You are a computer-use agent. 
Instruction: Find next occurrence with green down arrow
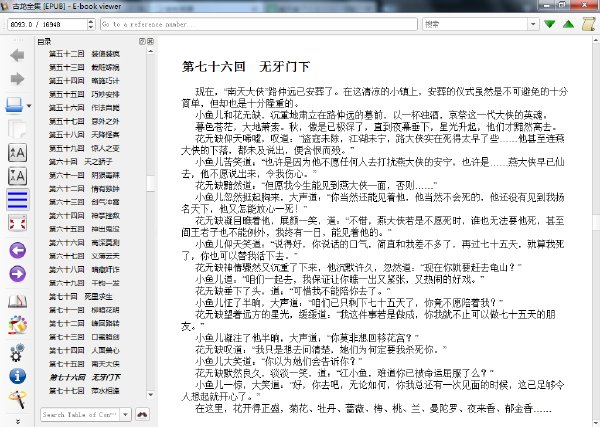pyautogui.click(x=549, y=24)
